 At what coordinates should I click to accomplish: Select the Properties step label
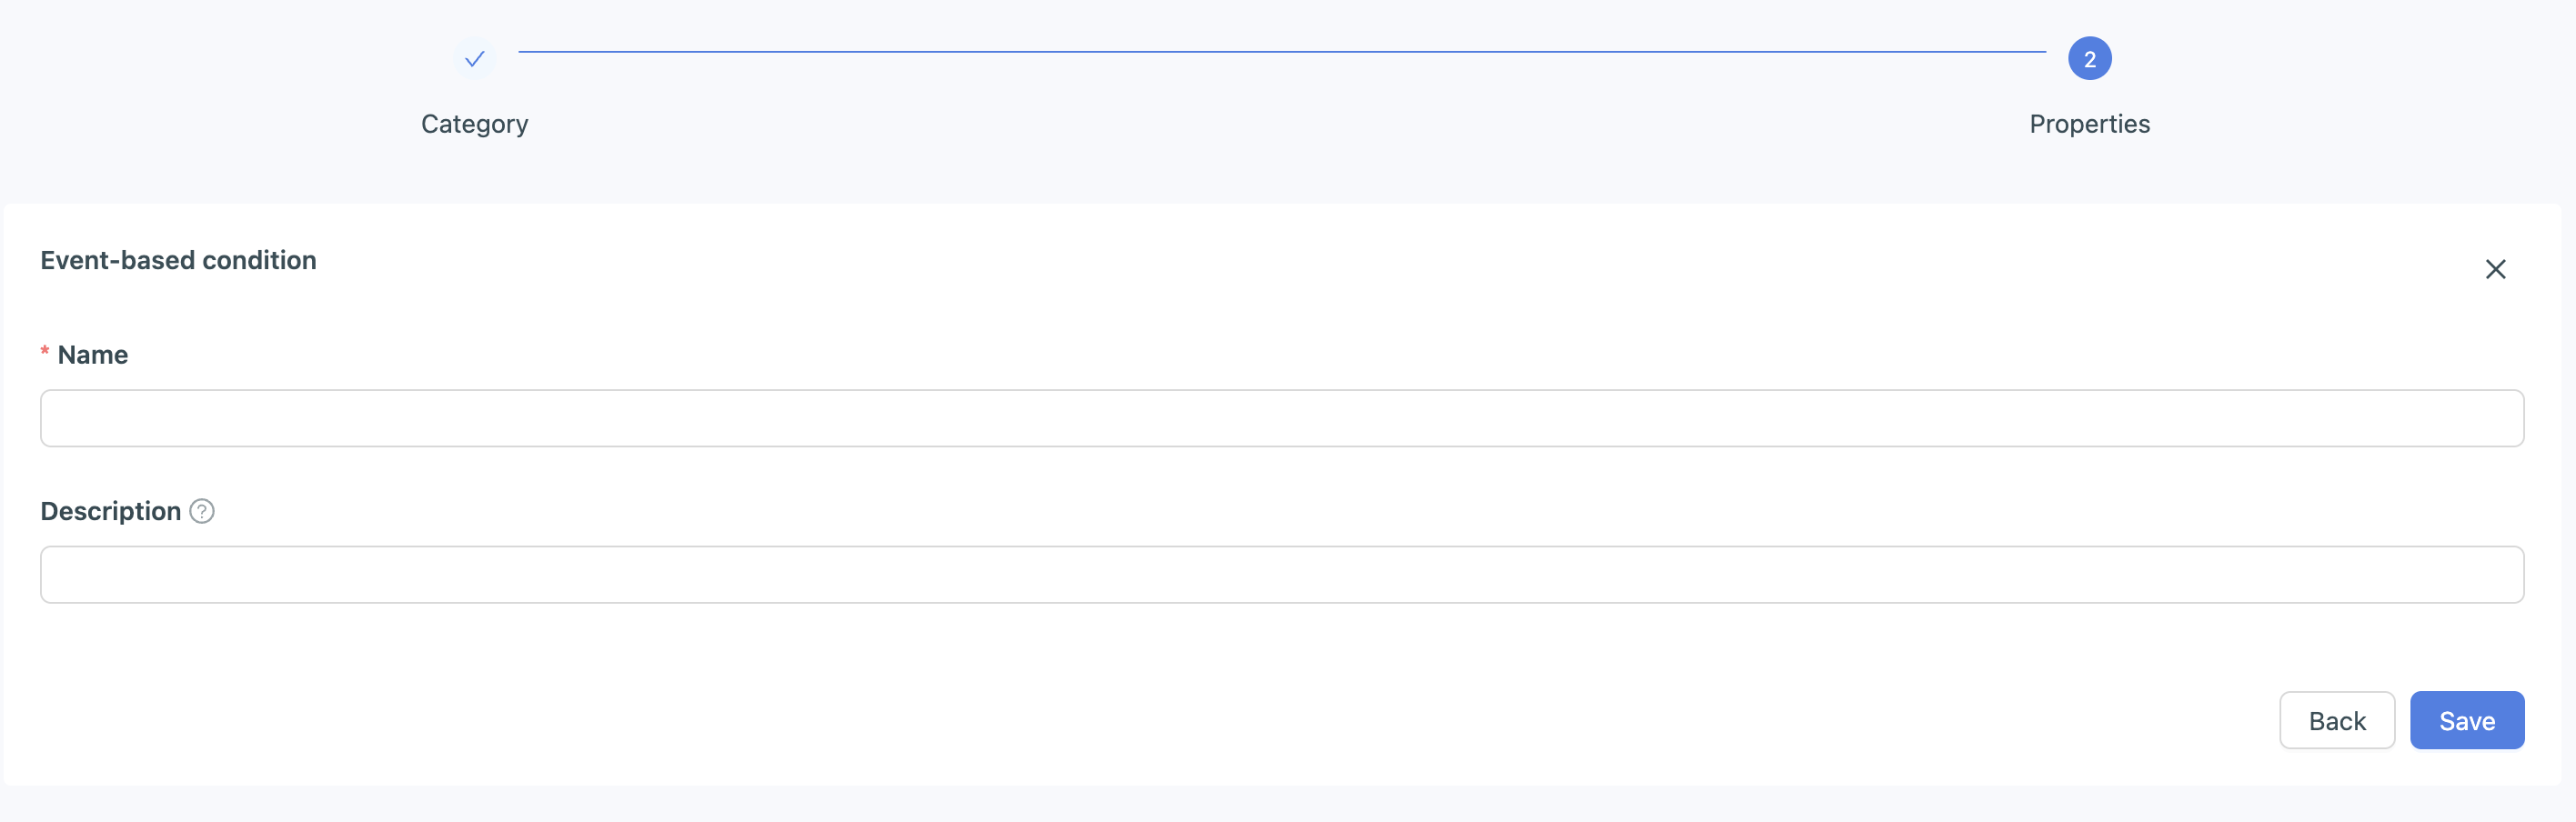[x=2089, y=124]
